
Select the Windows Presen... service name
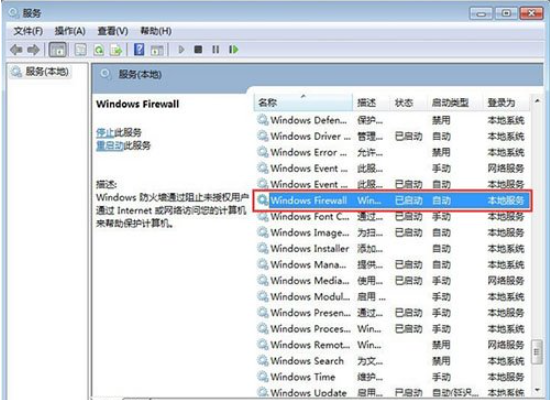tap(310, 313)
